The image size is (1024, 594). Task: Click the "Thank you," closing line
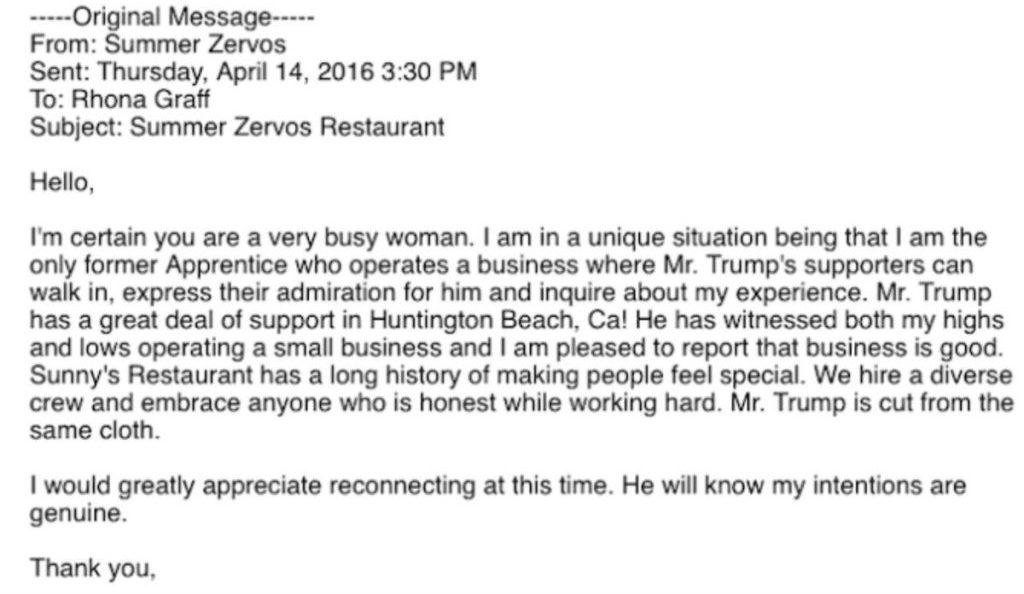click(92, 569)
